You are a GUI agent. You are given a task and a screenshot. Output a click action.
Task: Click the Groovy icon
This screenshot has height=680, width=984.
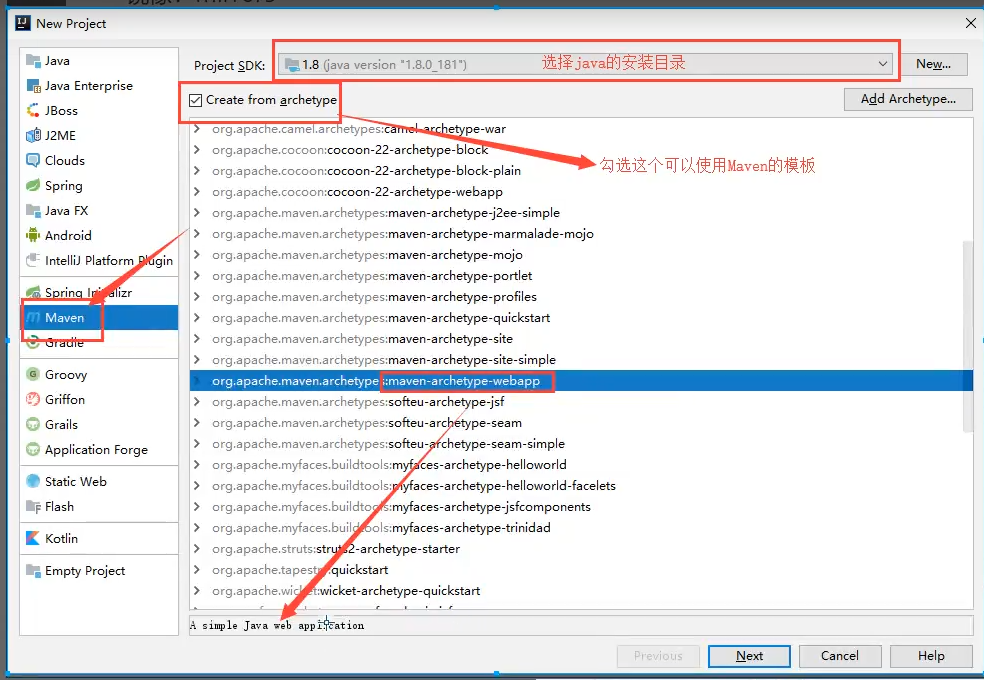click(33, 375)
